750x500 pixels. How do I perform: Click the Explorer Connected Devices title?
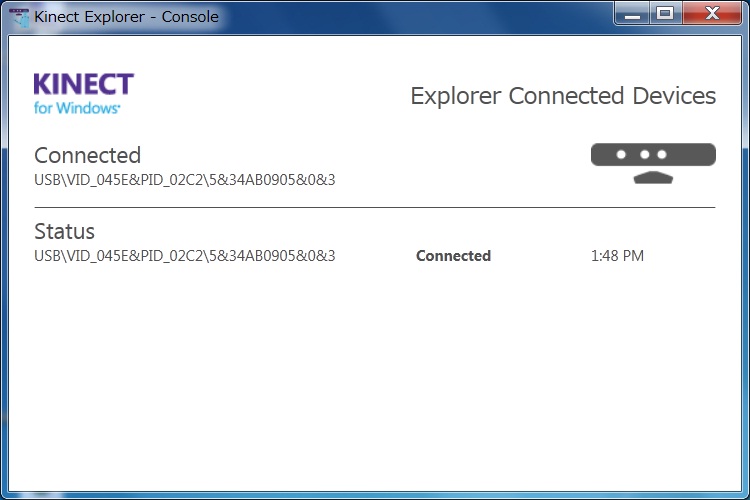pyautogui.click(x=563, y=96)
